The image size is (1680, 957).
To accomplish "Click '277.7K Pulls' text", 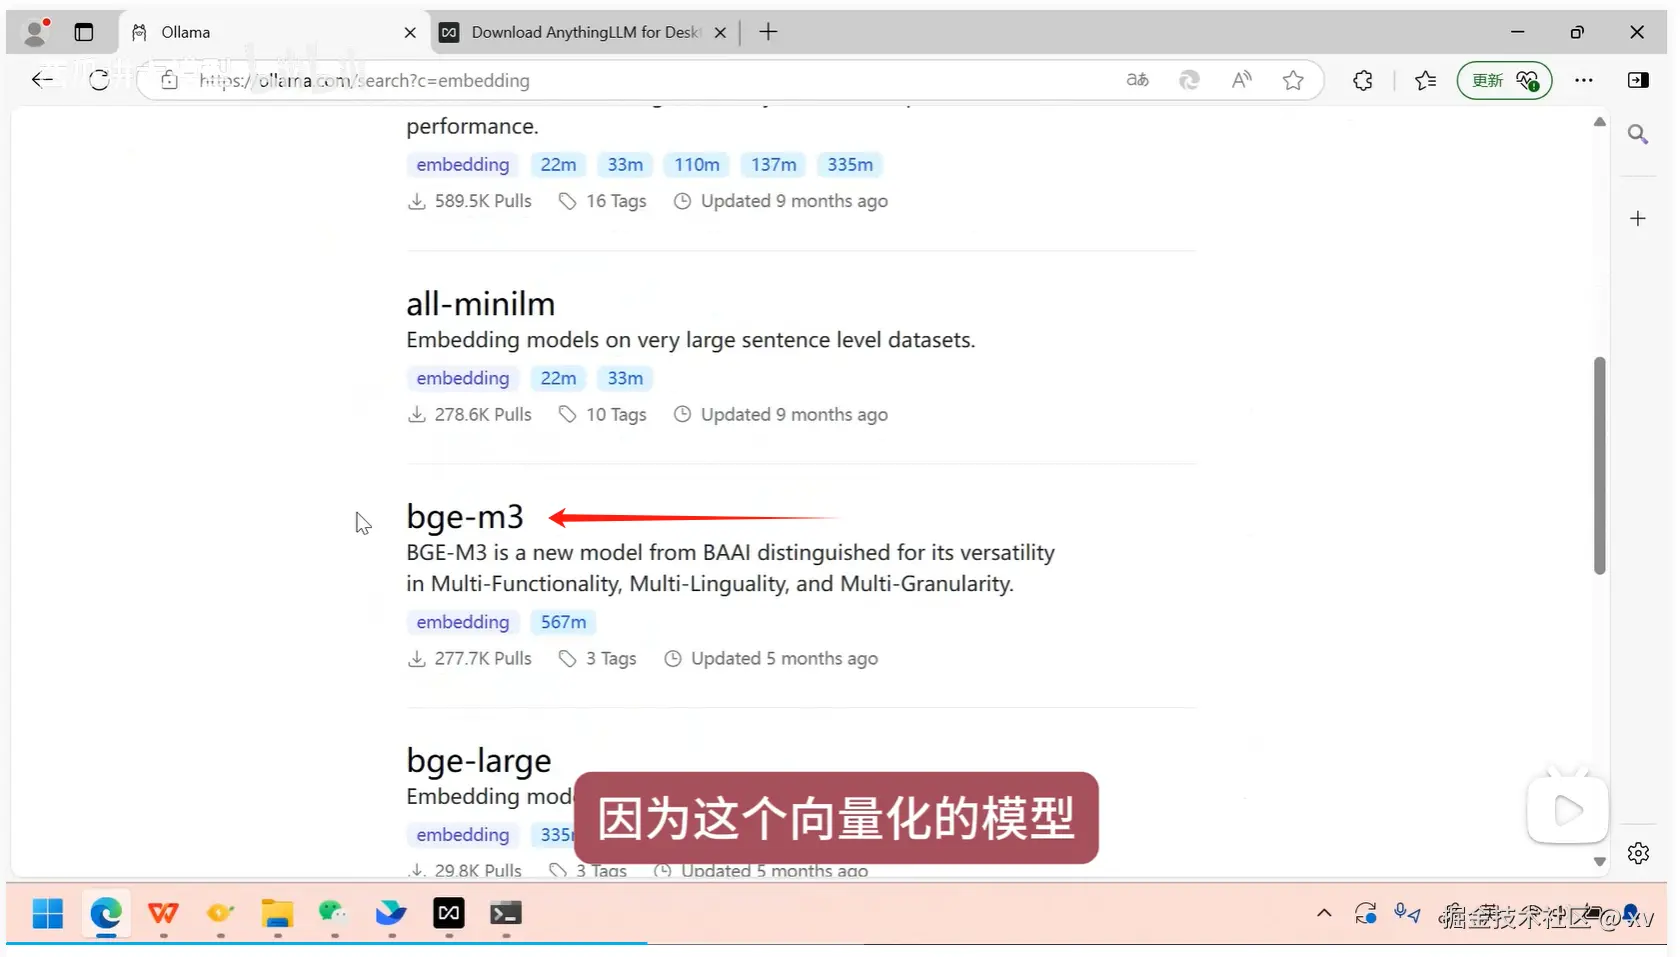I will click(483, 658).
